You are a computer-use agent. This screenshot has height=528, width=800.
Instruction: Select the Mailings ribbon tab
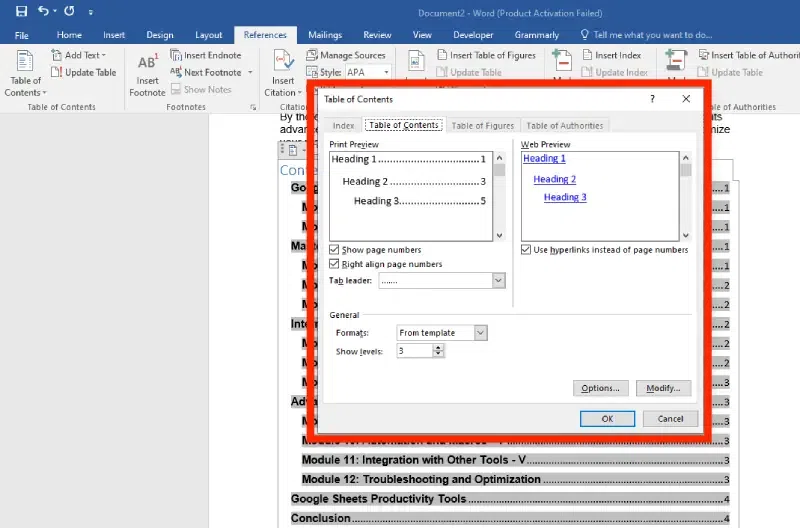pos(325,35)
